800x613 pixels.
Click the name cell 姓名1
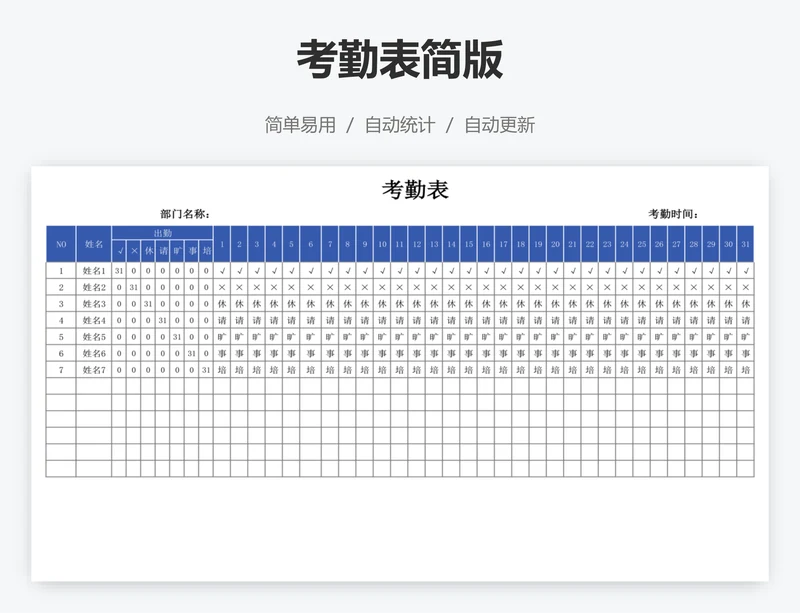pos(94,271)
